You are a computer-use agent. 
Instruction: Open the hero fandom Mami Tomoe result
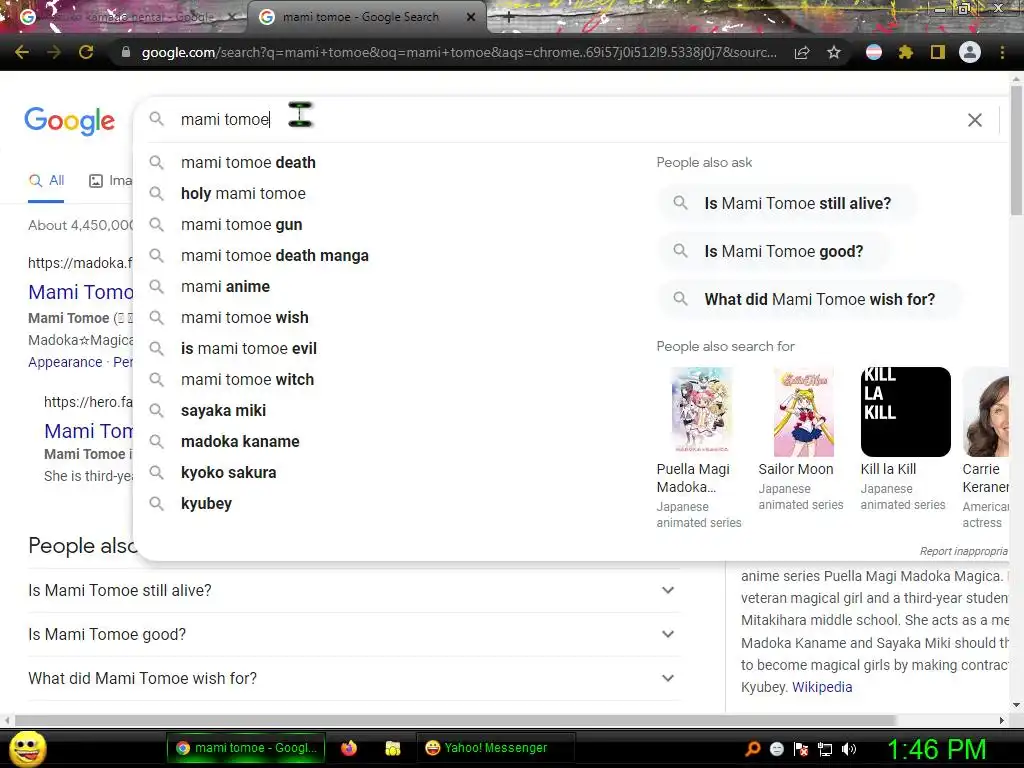pyautogui.click(x=89, y=431)
